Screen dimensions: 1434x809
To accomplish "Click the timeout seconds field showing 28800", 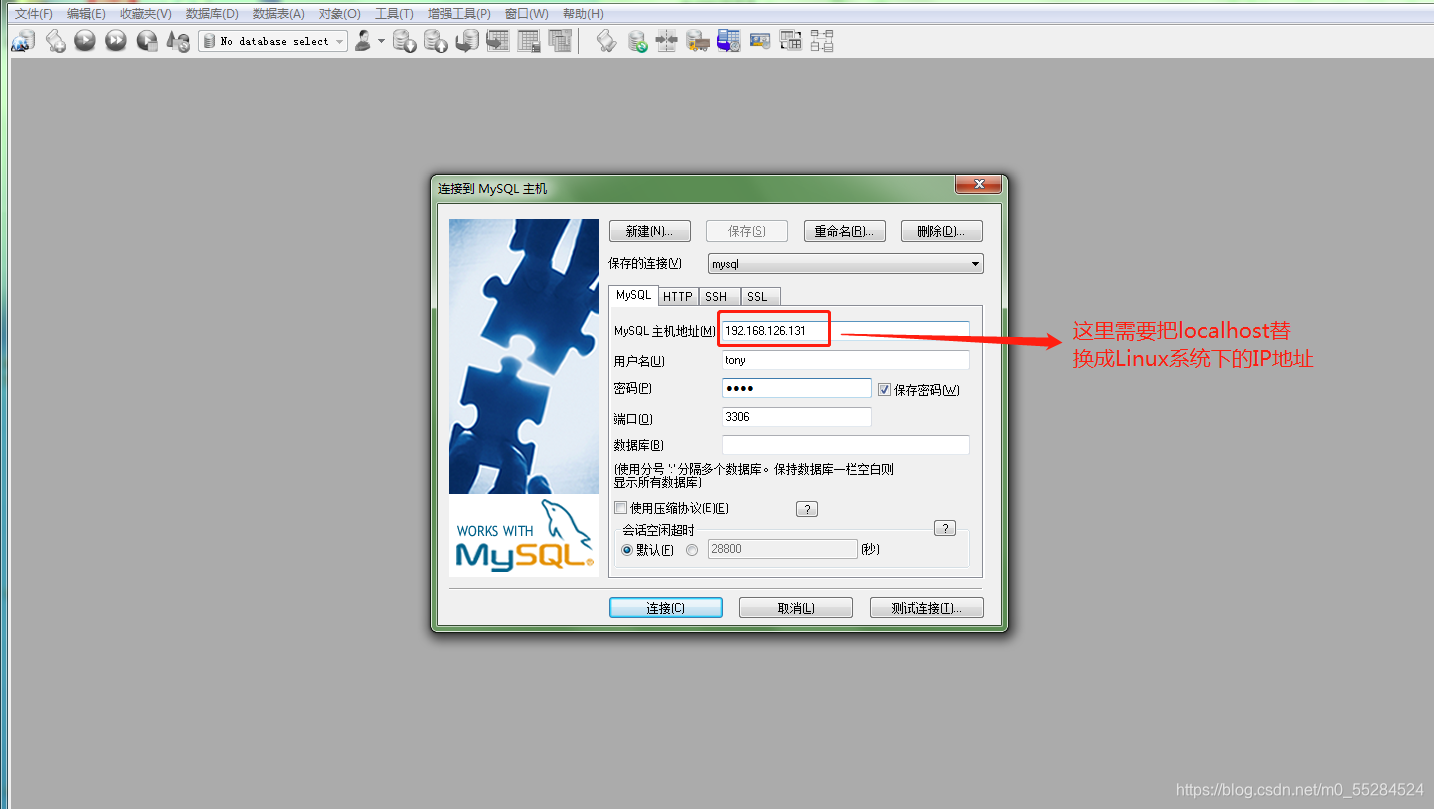I will [x=783, y=549].
